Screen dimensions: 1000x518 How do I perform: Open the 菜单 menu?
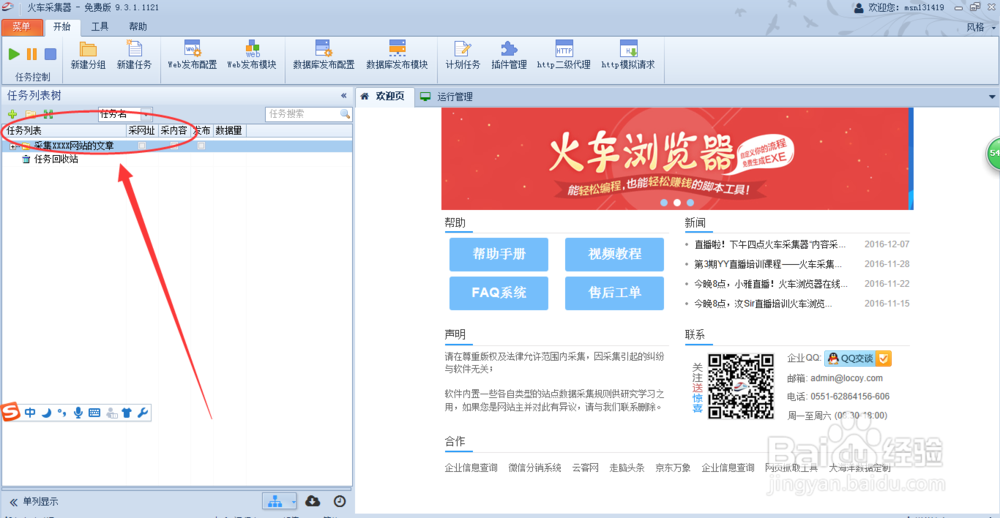click(22, 27)
